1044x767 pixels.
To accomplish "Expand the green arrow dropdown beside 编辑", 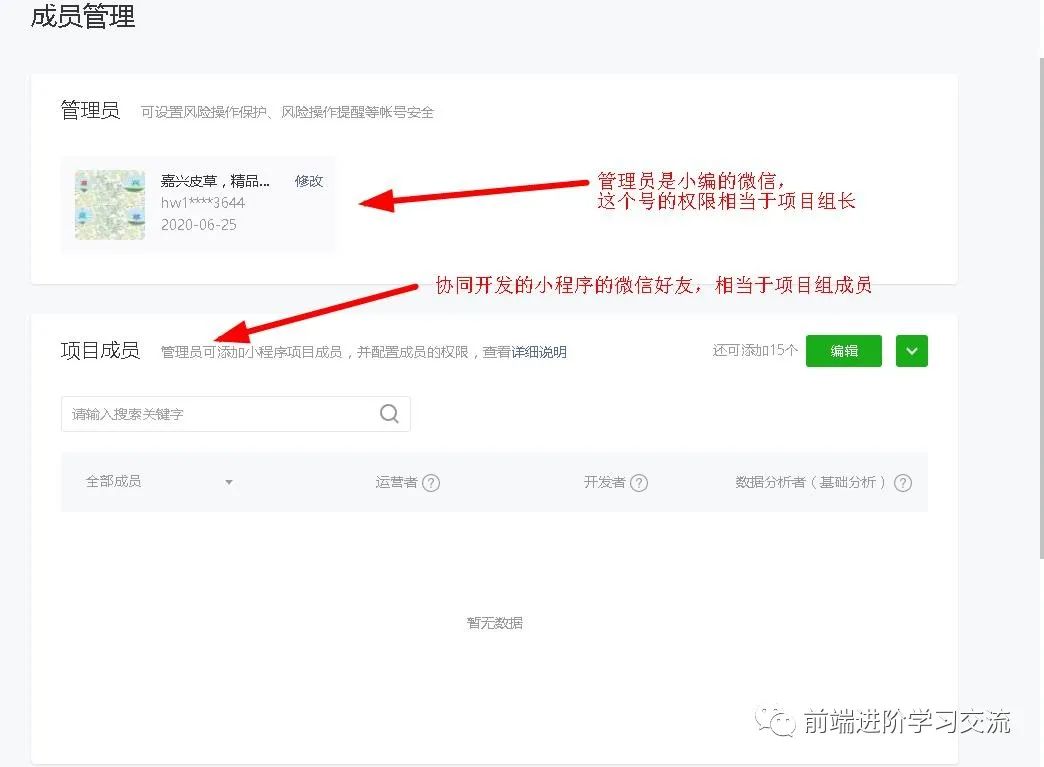I will 911,351.
